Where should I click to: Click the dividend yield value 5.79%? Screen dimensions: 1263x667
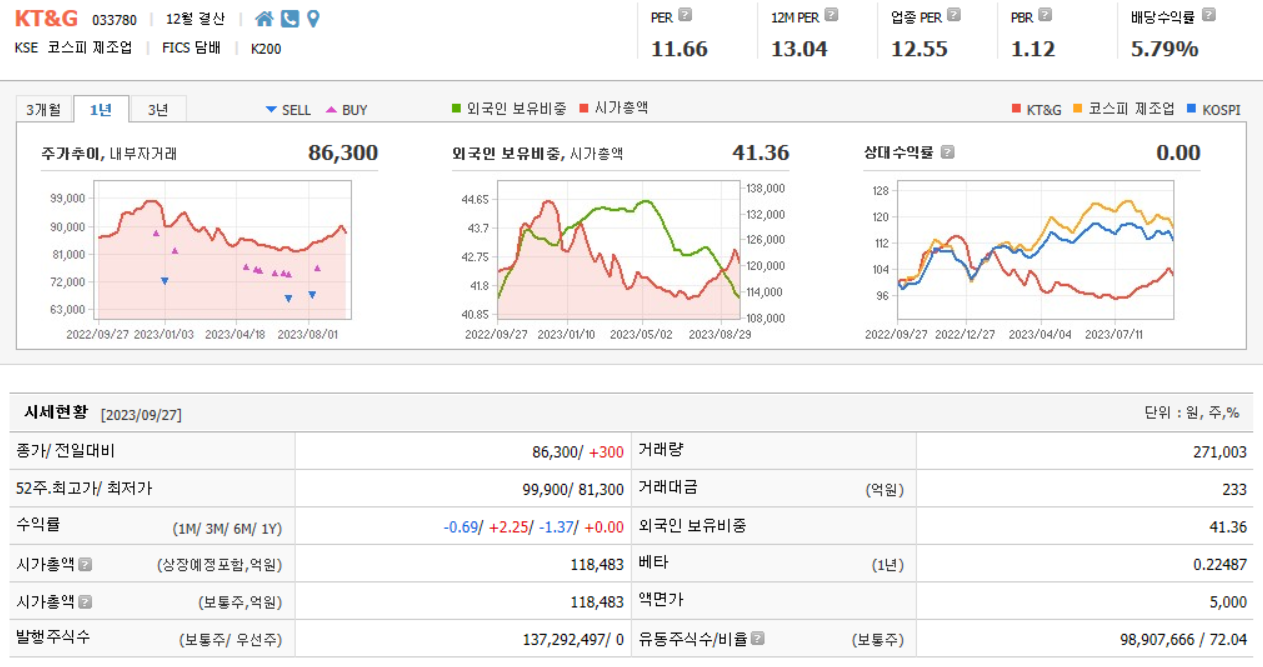pyautogui.click(x=1164, y=49)
